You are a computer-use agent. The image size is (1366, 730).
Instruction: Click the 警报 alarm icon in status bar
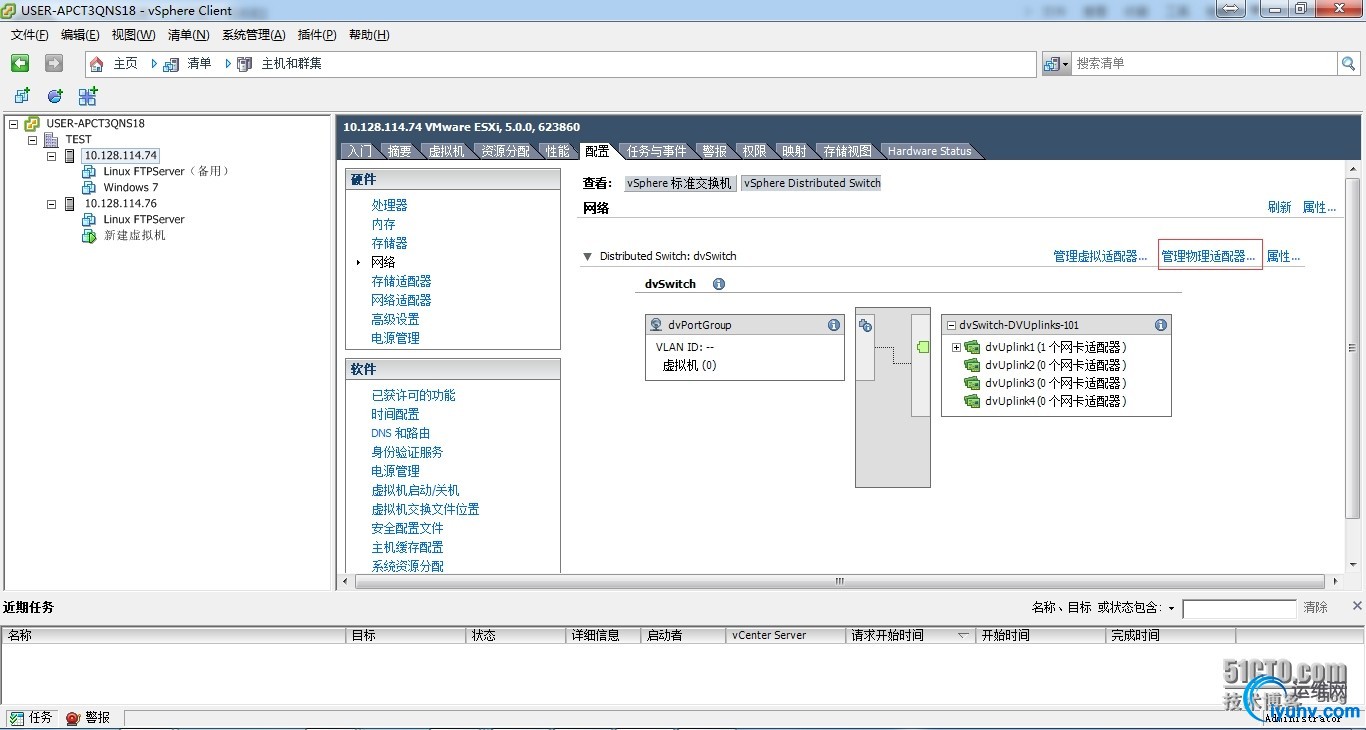coord(73,718)
